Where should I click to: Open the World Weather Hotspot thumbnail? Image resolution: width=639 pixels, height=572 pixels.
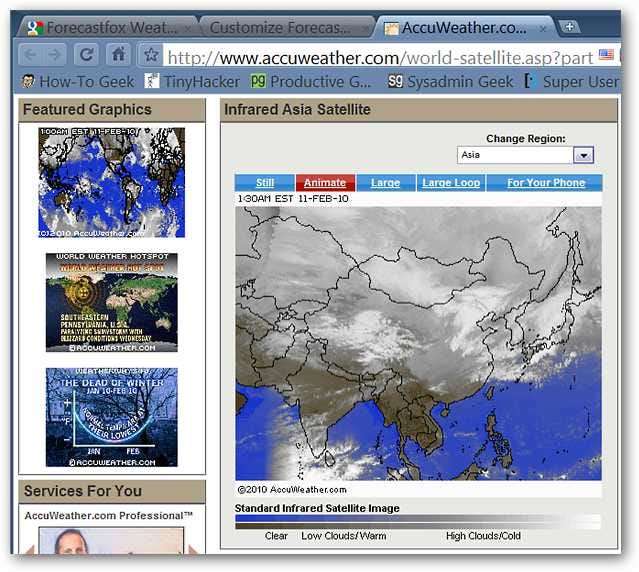(111, 302)
